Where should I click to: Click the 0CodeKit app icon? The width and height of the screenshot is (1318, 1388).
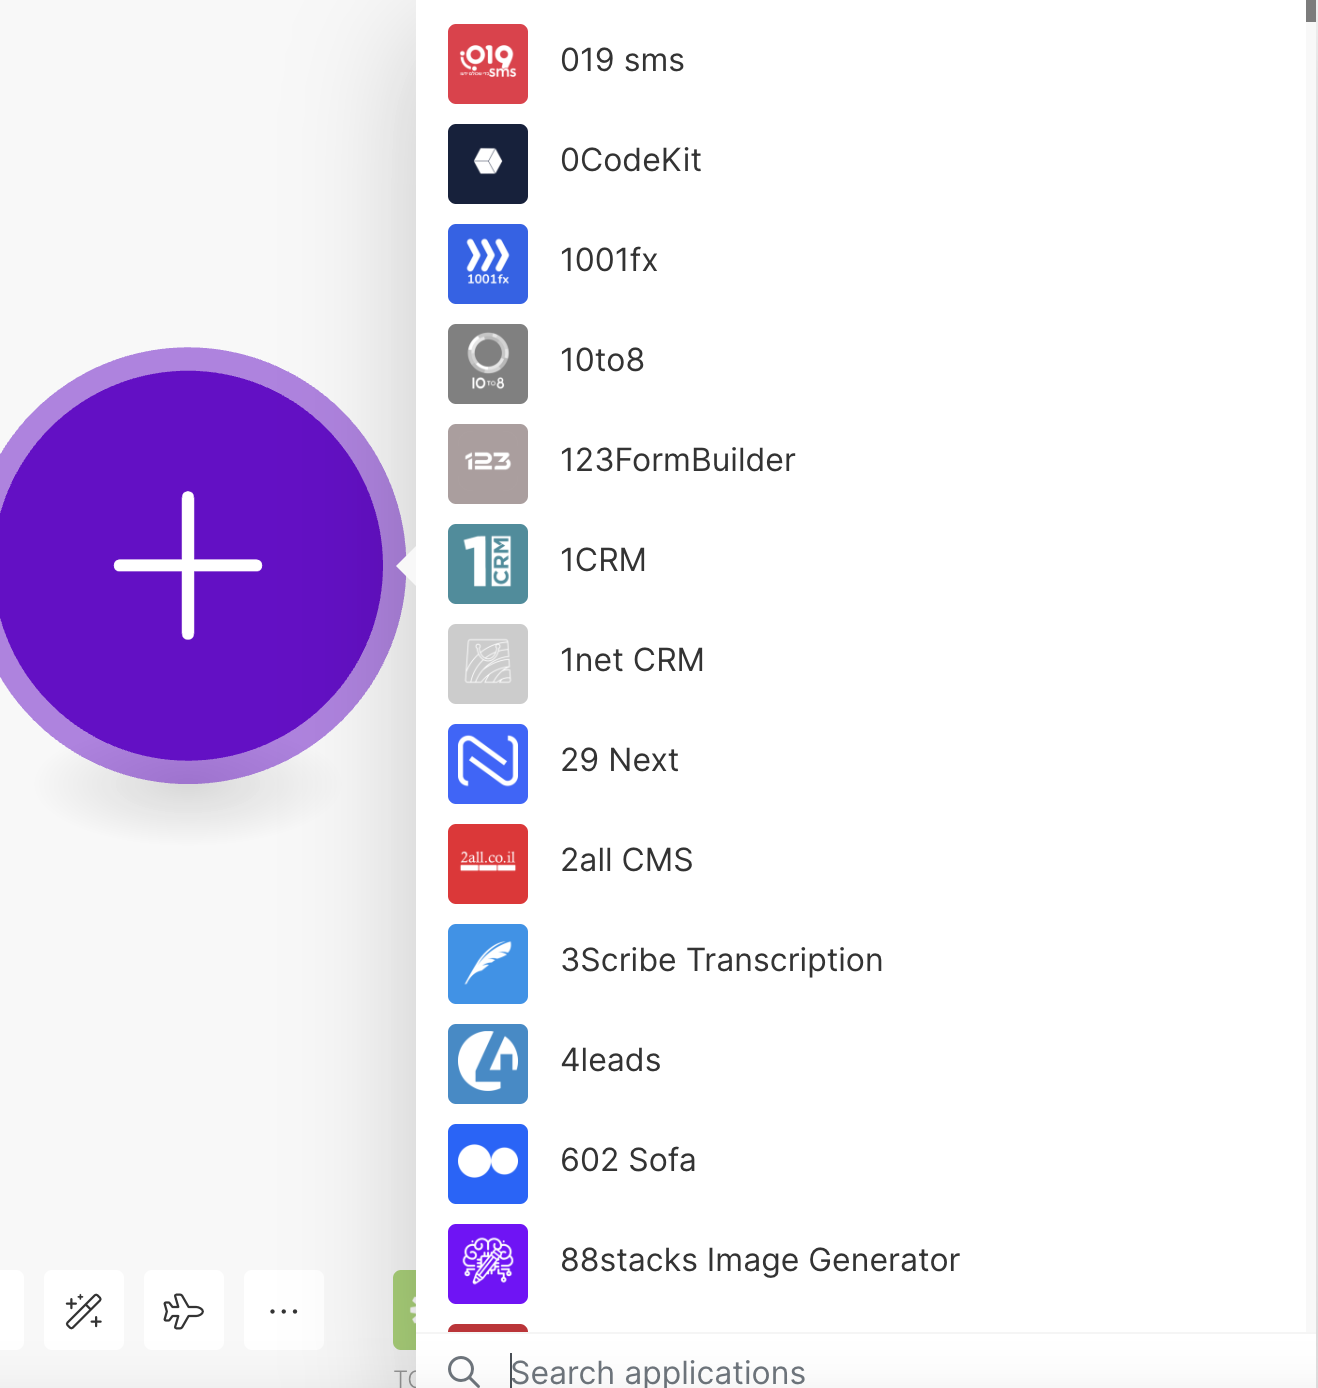coord(488,164)
